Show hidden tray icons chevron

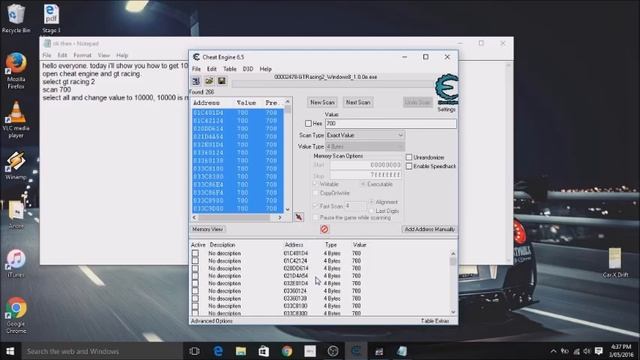553,351
